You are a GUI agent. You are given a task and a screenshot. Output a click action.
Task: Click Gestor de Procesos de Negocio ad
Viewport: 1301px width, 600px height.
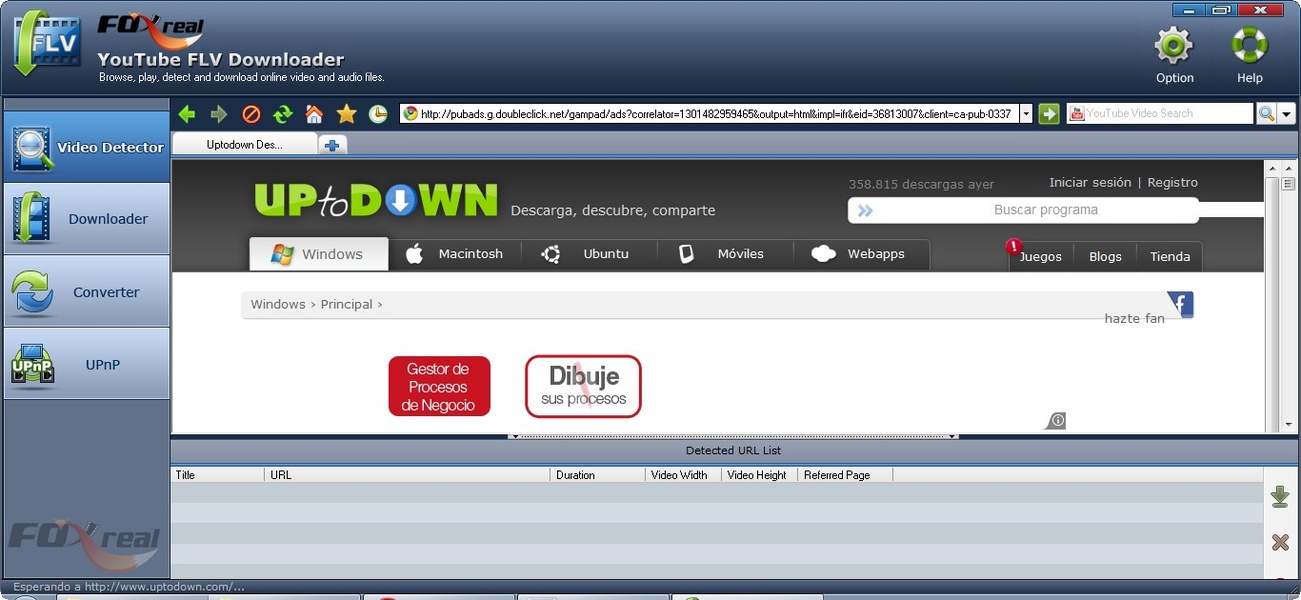click(x=439, y=386)
